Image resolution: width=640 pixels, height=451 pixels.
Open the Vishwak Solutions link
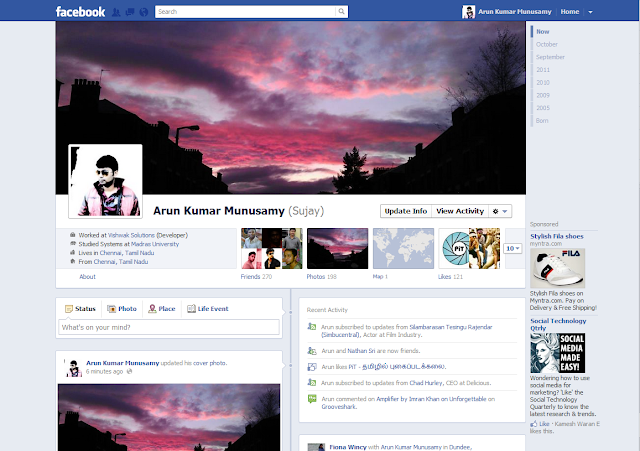(131, 235)
